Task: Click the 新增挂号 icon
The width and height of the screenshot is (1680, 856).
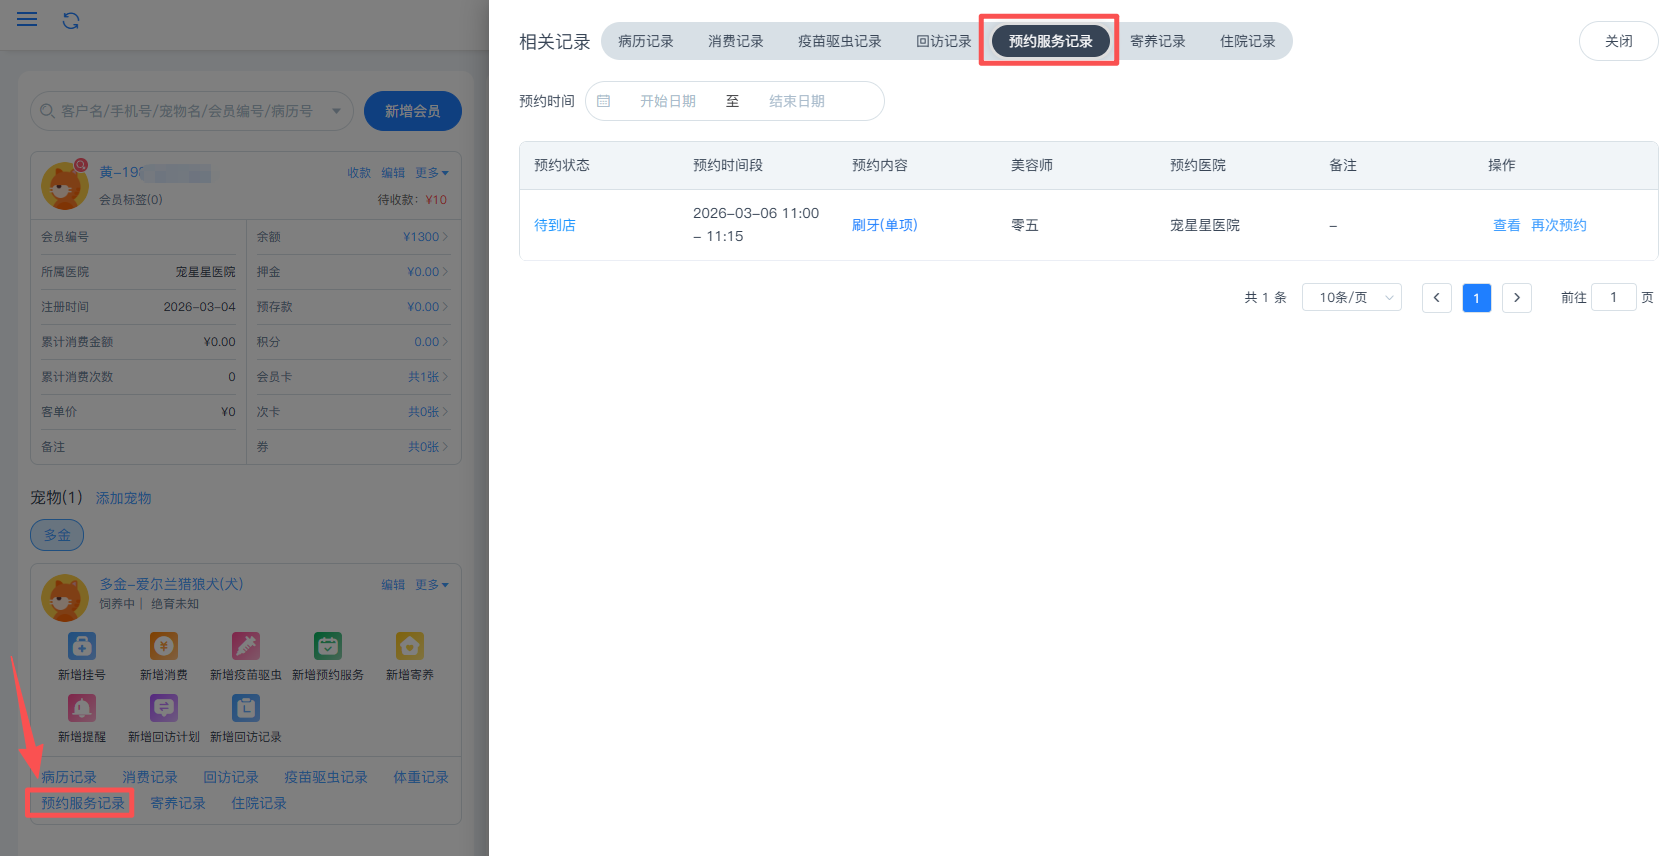Action: (82, 646)
